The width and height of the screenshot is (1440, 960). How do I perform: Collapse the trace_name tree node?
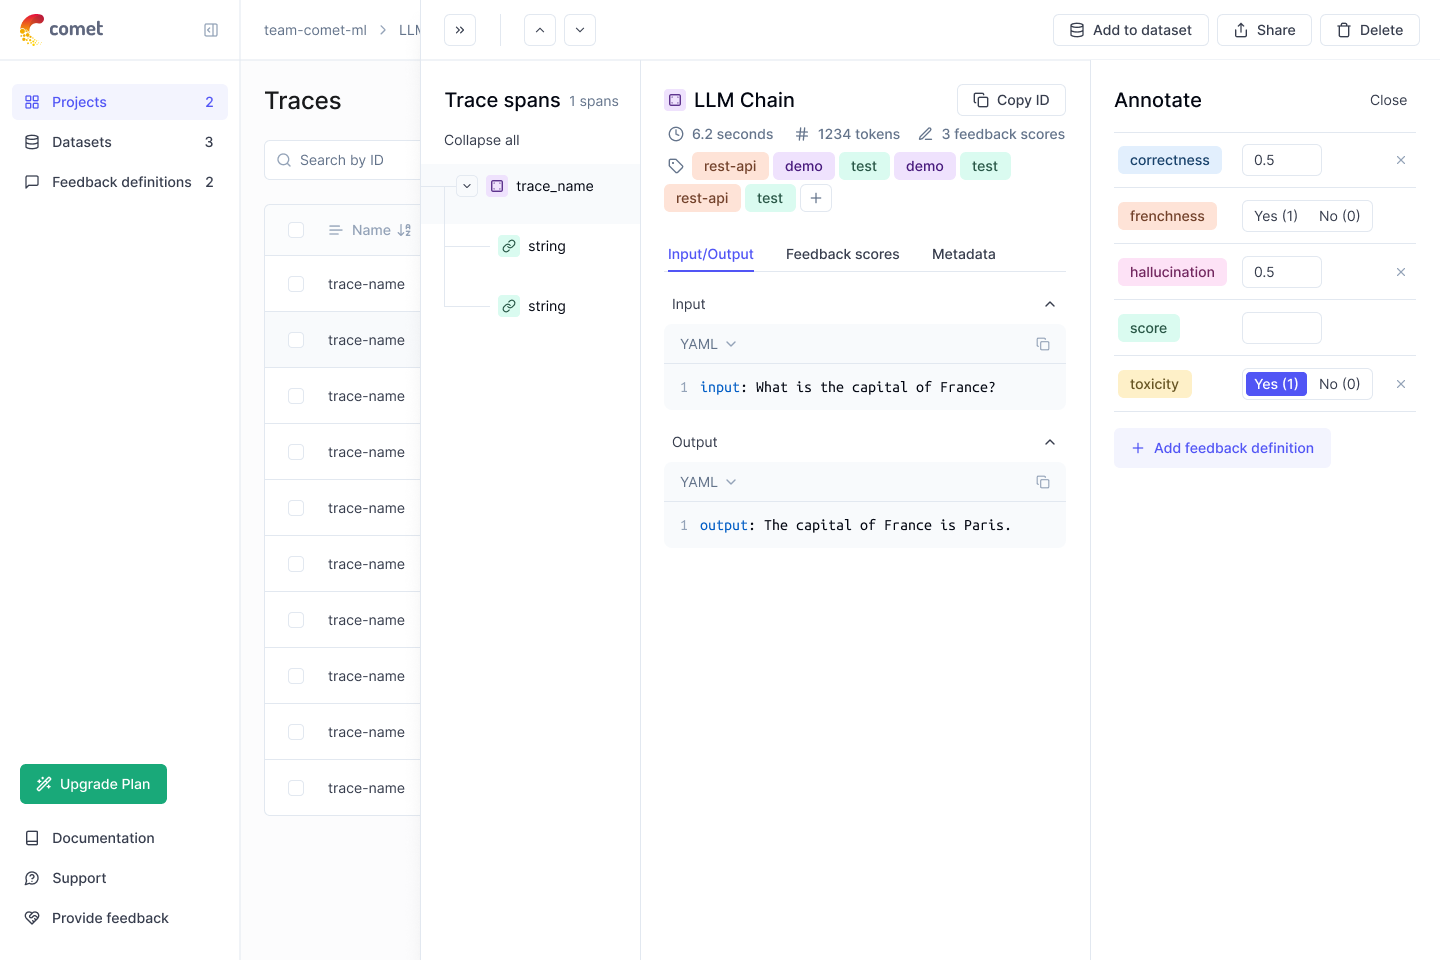pyautogui.click(x=467, y=186)
